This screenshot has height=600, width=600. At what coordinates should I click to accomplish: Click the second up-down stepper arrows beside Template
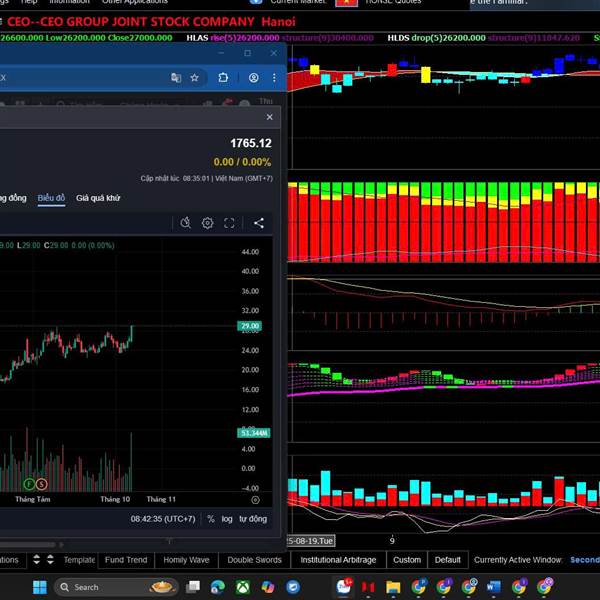[x=50, y=559]
